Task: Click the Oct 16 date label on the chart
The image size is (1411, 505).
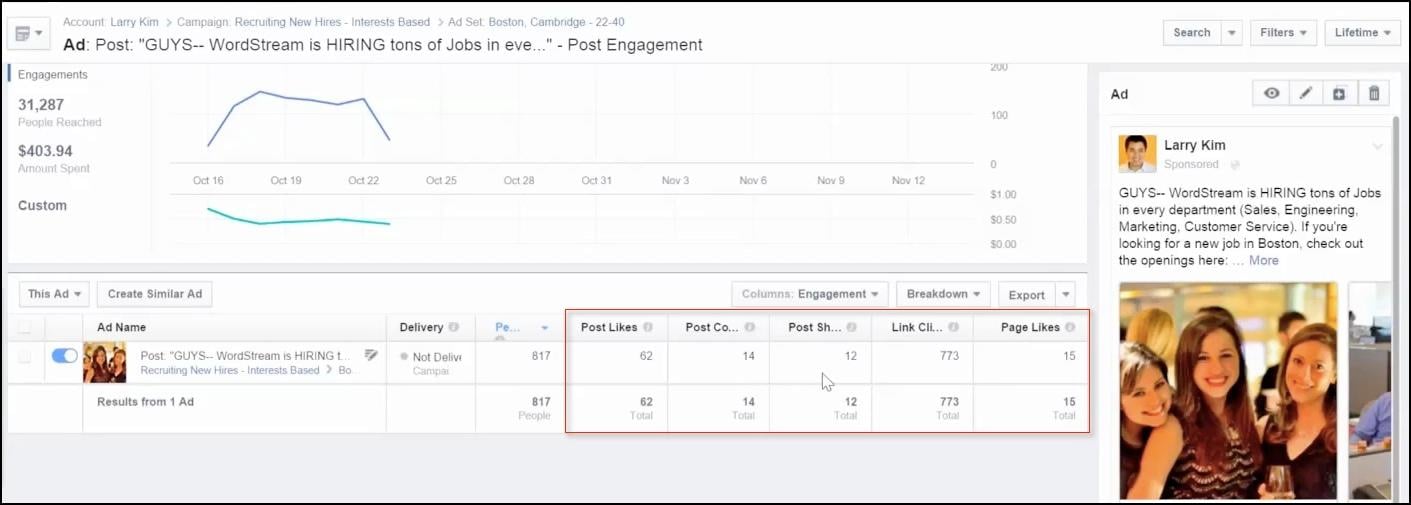Action: [x=208, y=180]
